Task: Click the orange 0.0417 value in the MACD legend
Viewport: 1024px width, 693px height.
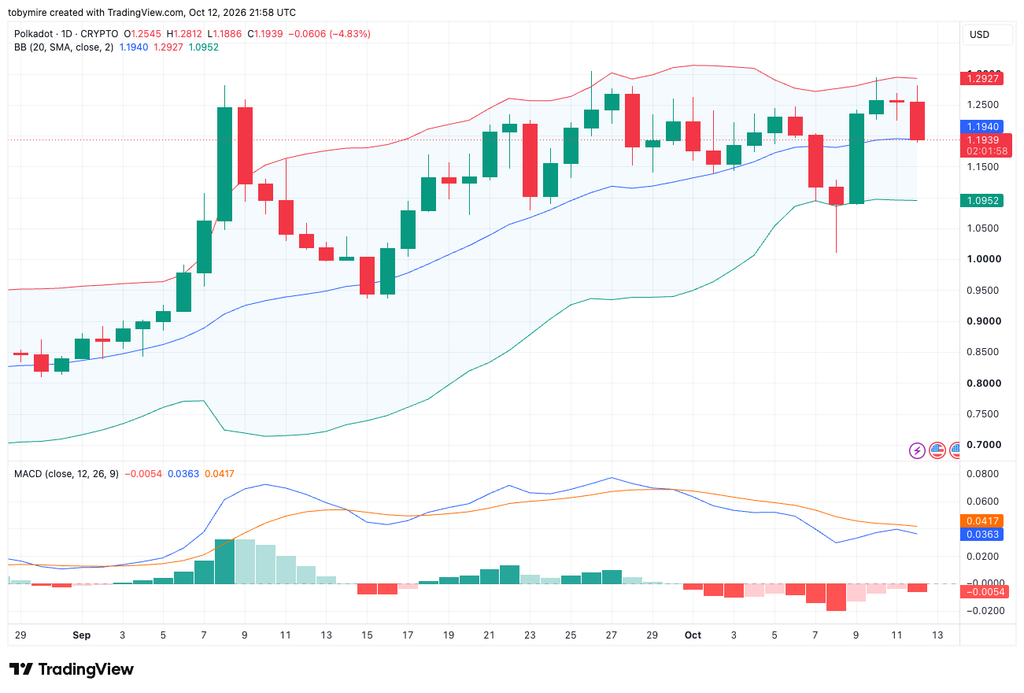Action: (x=219, y=474)
